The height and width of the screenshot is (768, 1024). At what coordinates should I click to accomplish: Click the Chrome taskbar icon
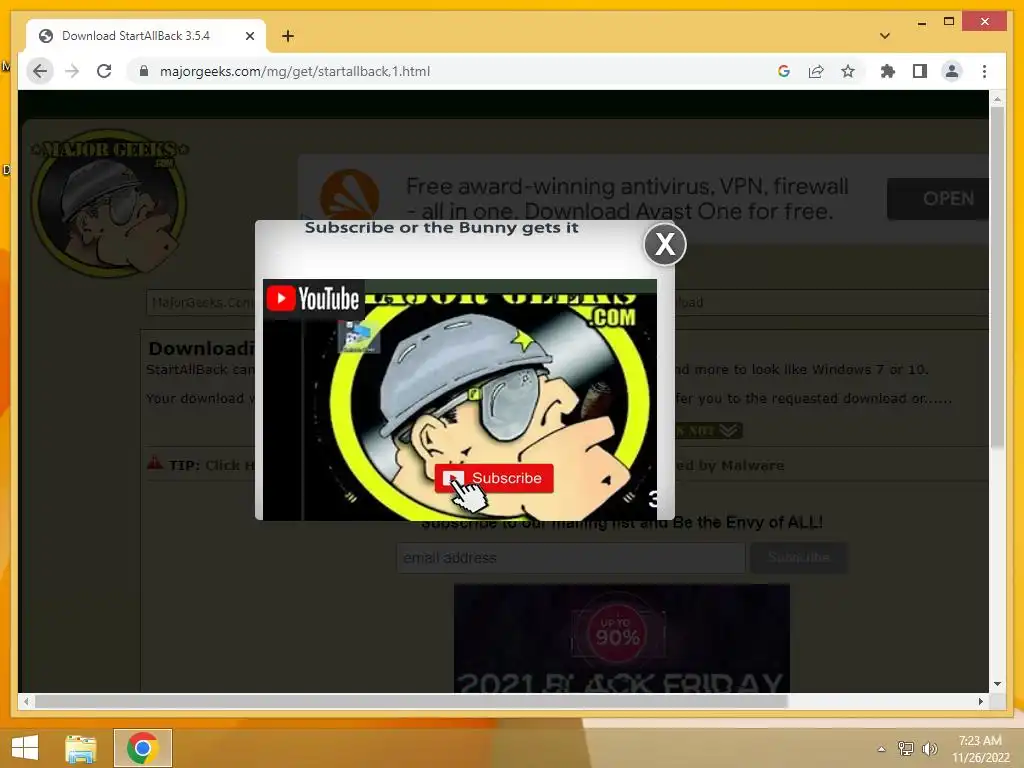click(x=143, y=748)
